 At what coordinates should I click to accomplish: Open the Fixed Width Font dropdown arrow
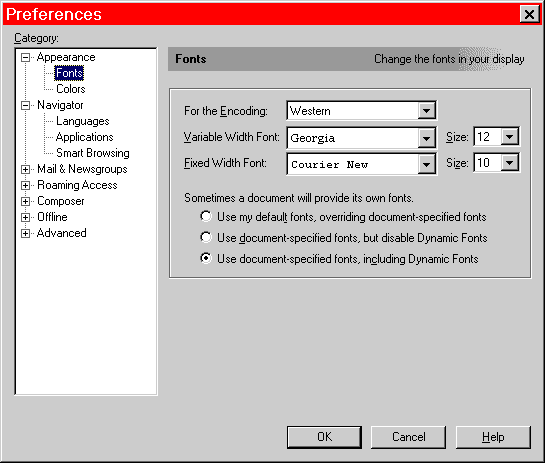point(426,164)
